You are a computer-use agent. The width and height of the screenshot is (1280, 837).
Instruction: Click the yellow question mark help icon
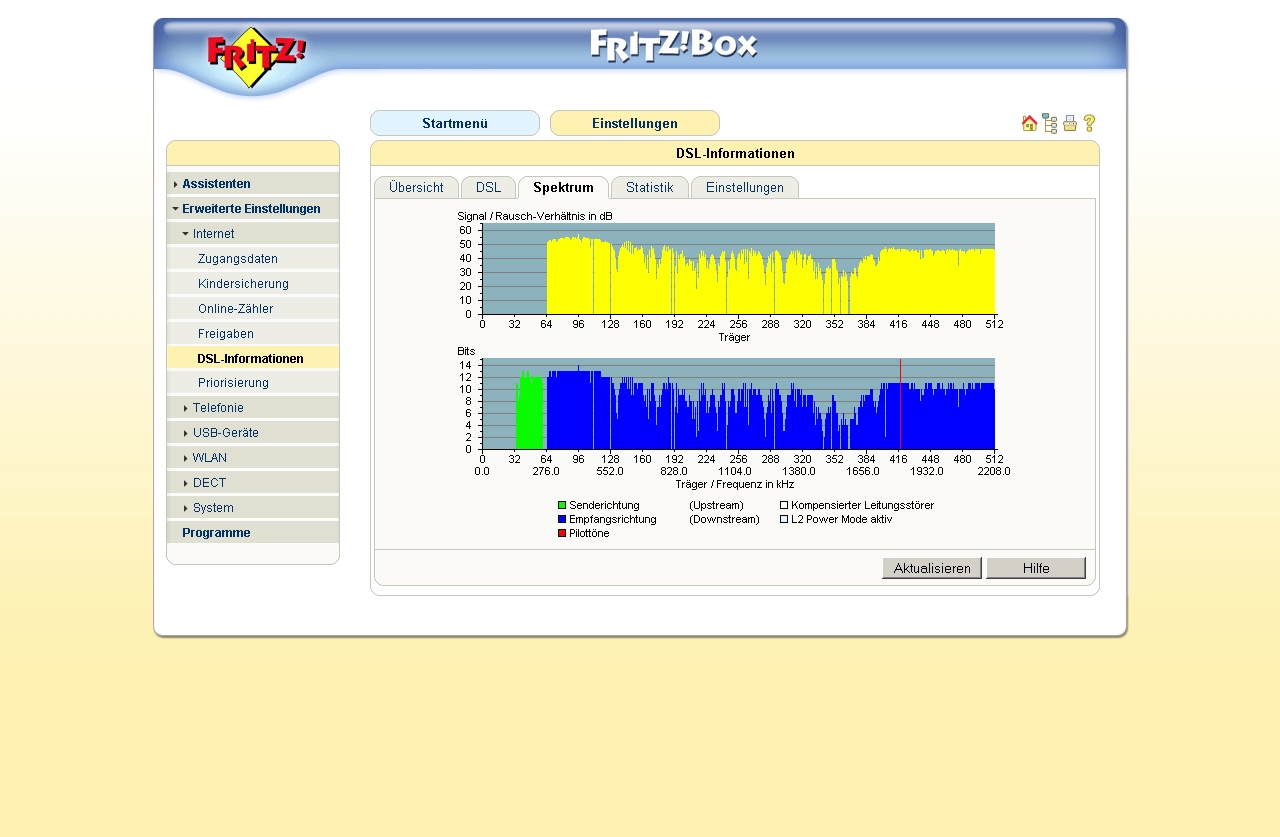coord(1089,123)
